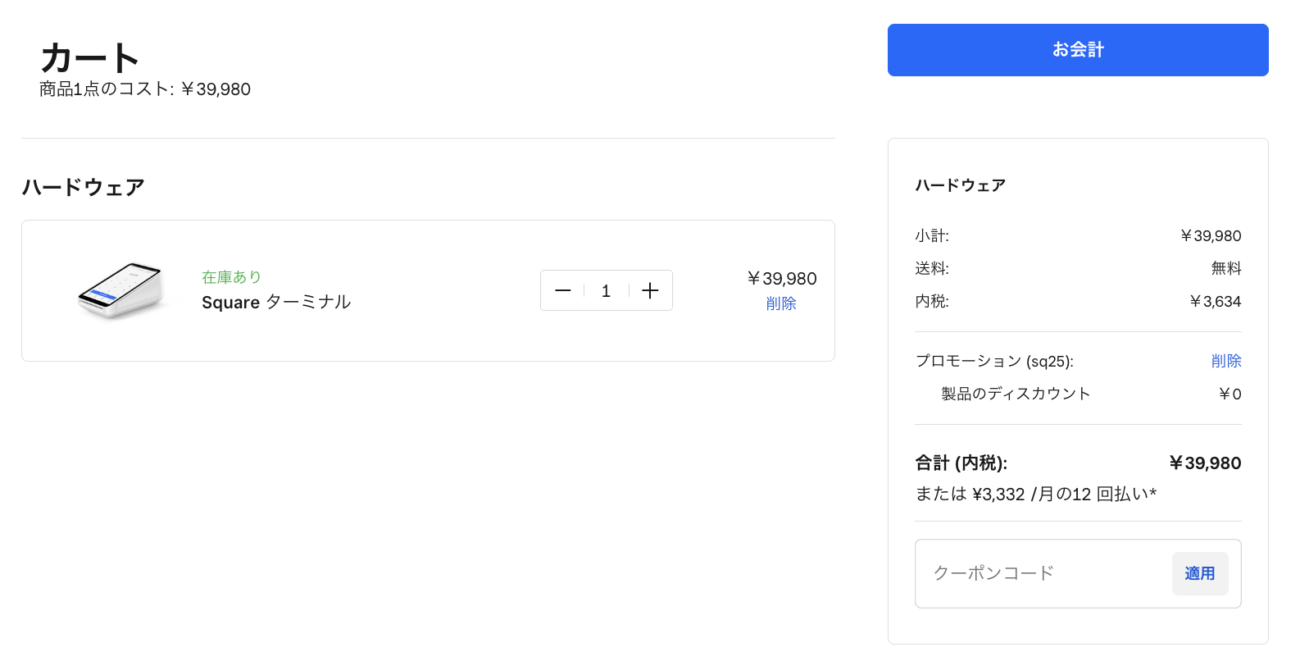1300x661 pixels.
Task: Decrease Square ターミナル quantity with minus
Action: pyautogui.click(x=563, y=291)
